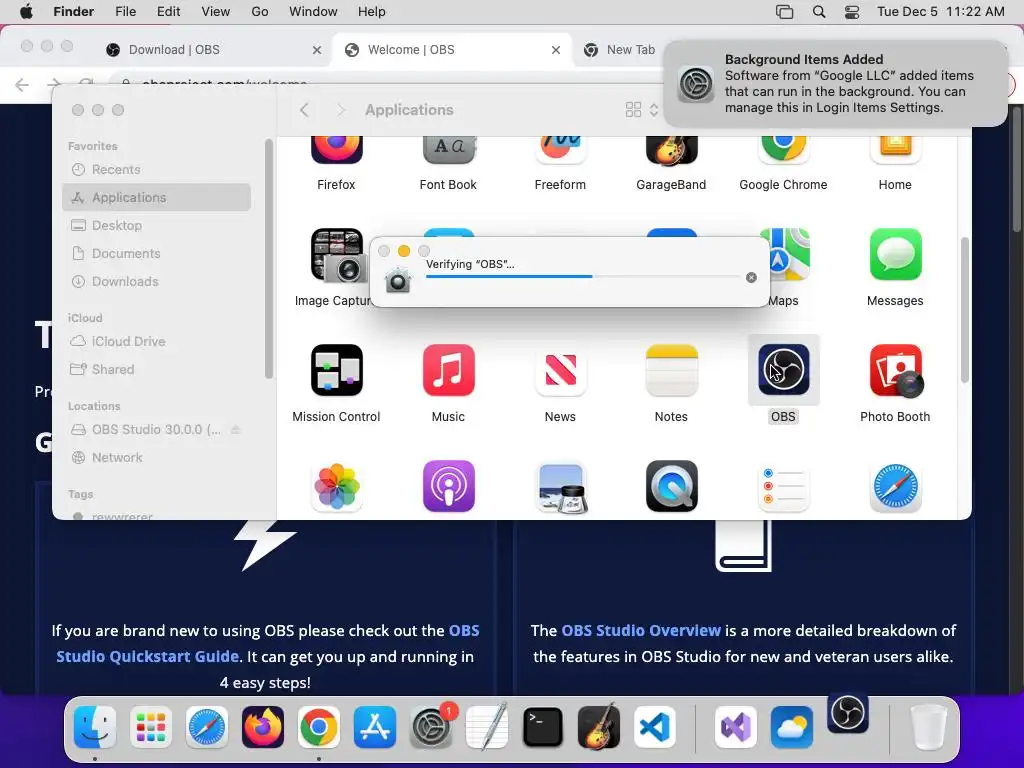Select the OBS app in Applications
Image resolution: width=1024 pixels, height=768 pixels.
click(784, 370)
